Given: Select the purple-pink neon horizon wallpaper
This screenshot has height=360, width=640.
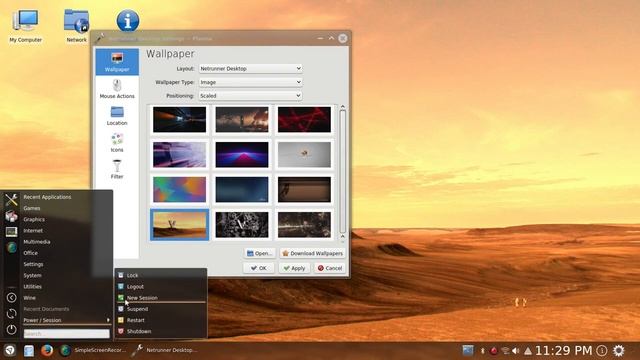Looking at the screenshot, I should [x=242, y=155].
